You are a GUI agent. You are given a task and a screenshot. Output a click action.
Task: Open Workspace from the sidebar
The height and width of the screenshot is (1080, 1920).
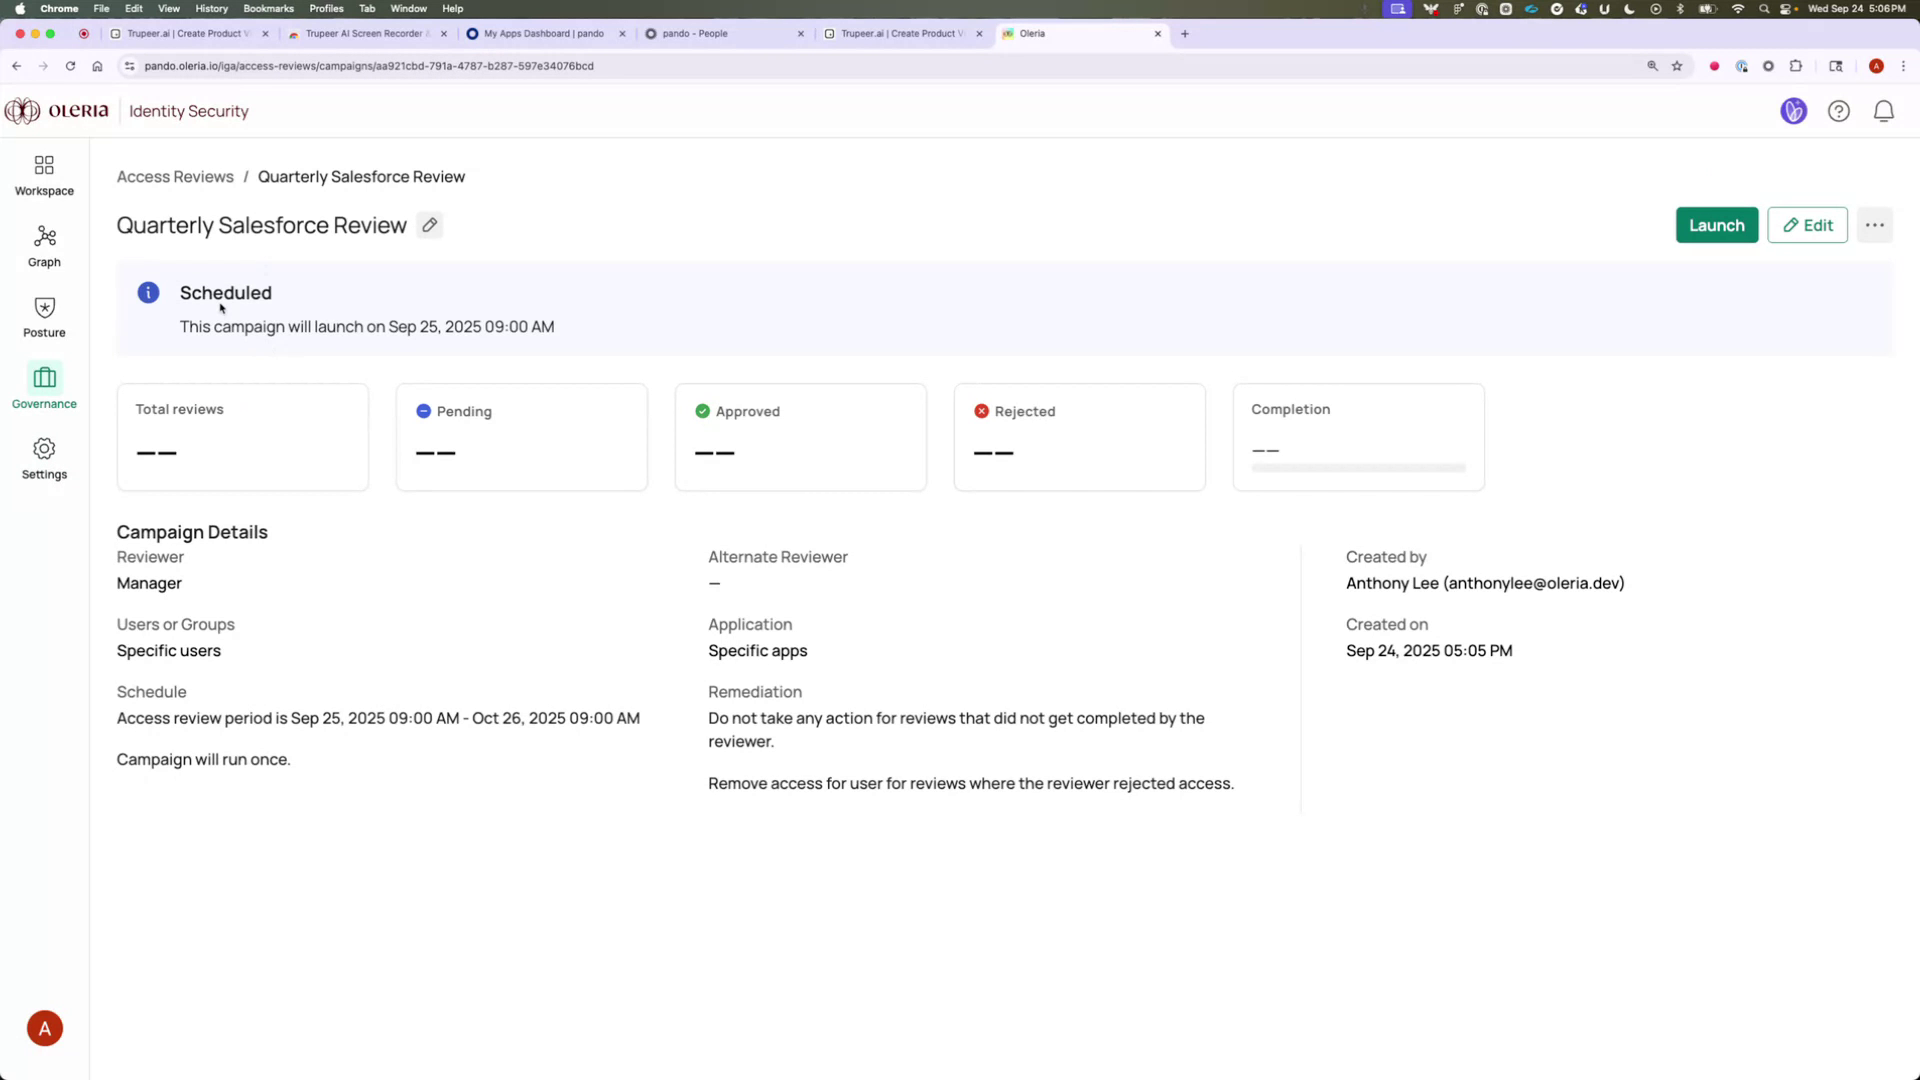click(x=43, y=174)
